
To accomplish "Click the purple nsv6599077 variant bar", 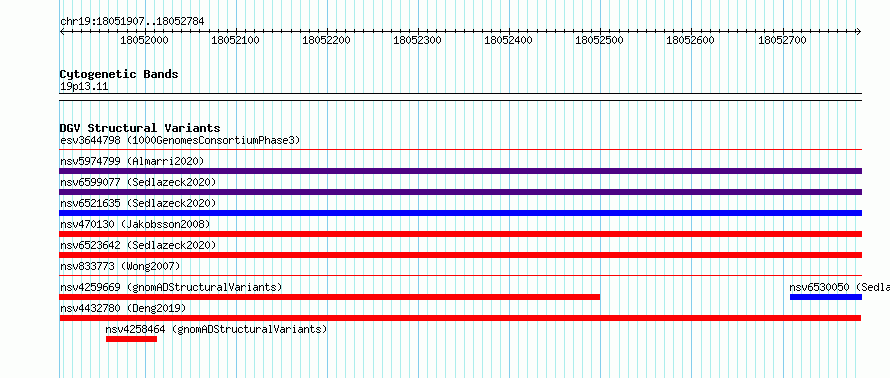I will click(461, 192).
